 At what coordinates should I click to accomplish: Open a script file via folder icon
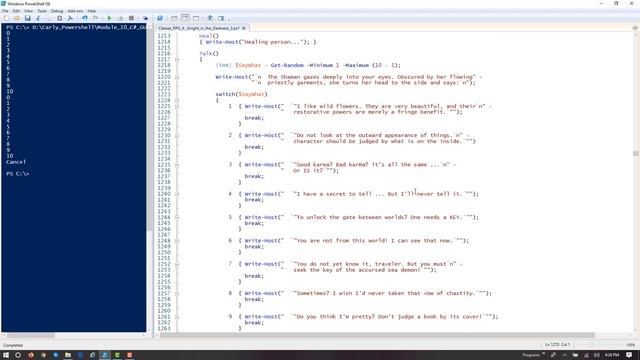coord(17,18)
